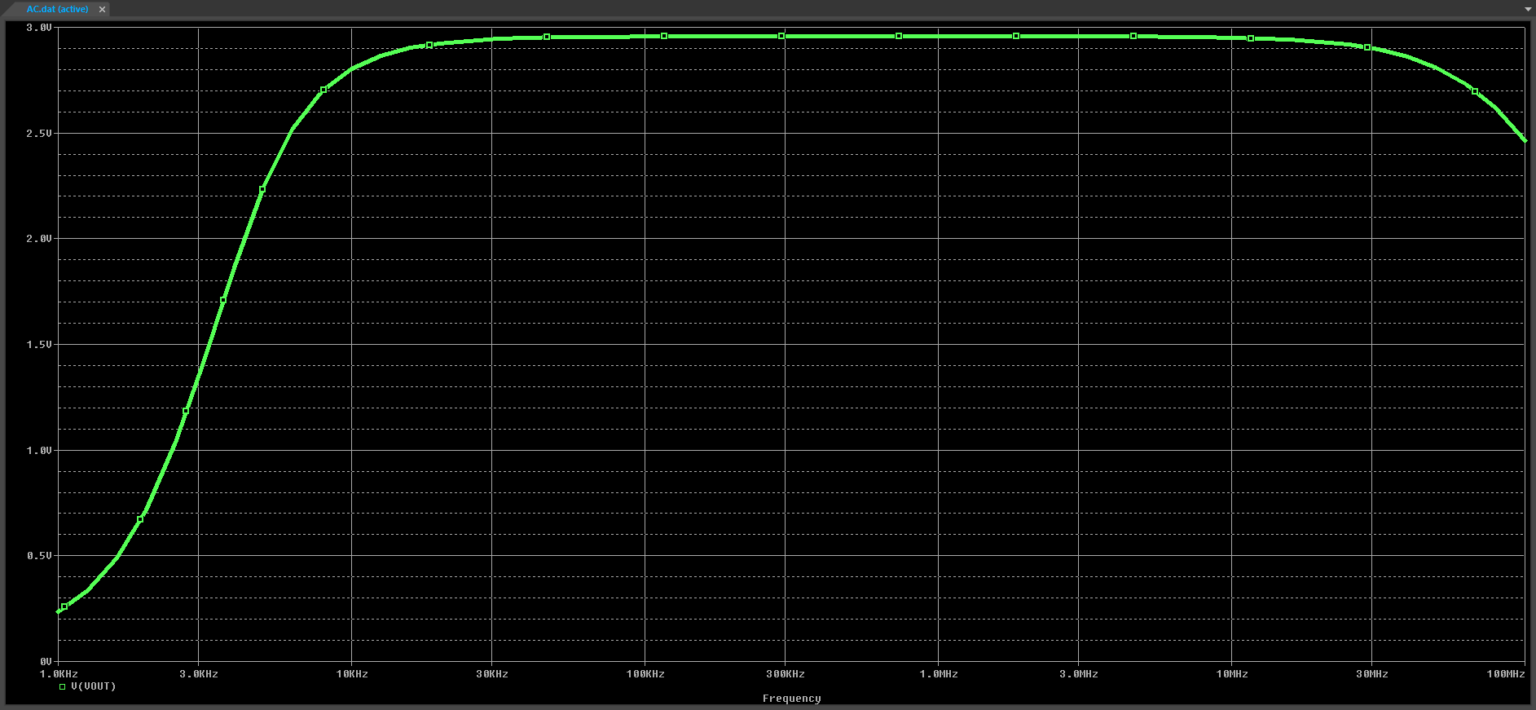Select the V(VOUT) trace name
This screenshot has height=710, width=1536.
coord(94,687)
